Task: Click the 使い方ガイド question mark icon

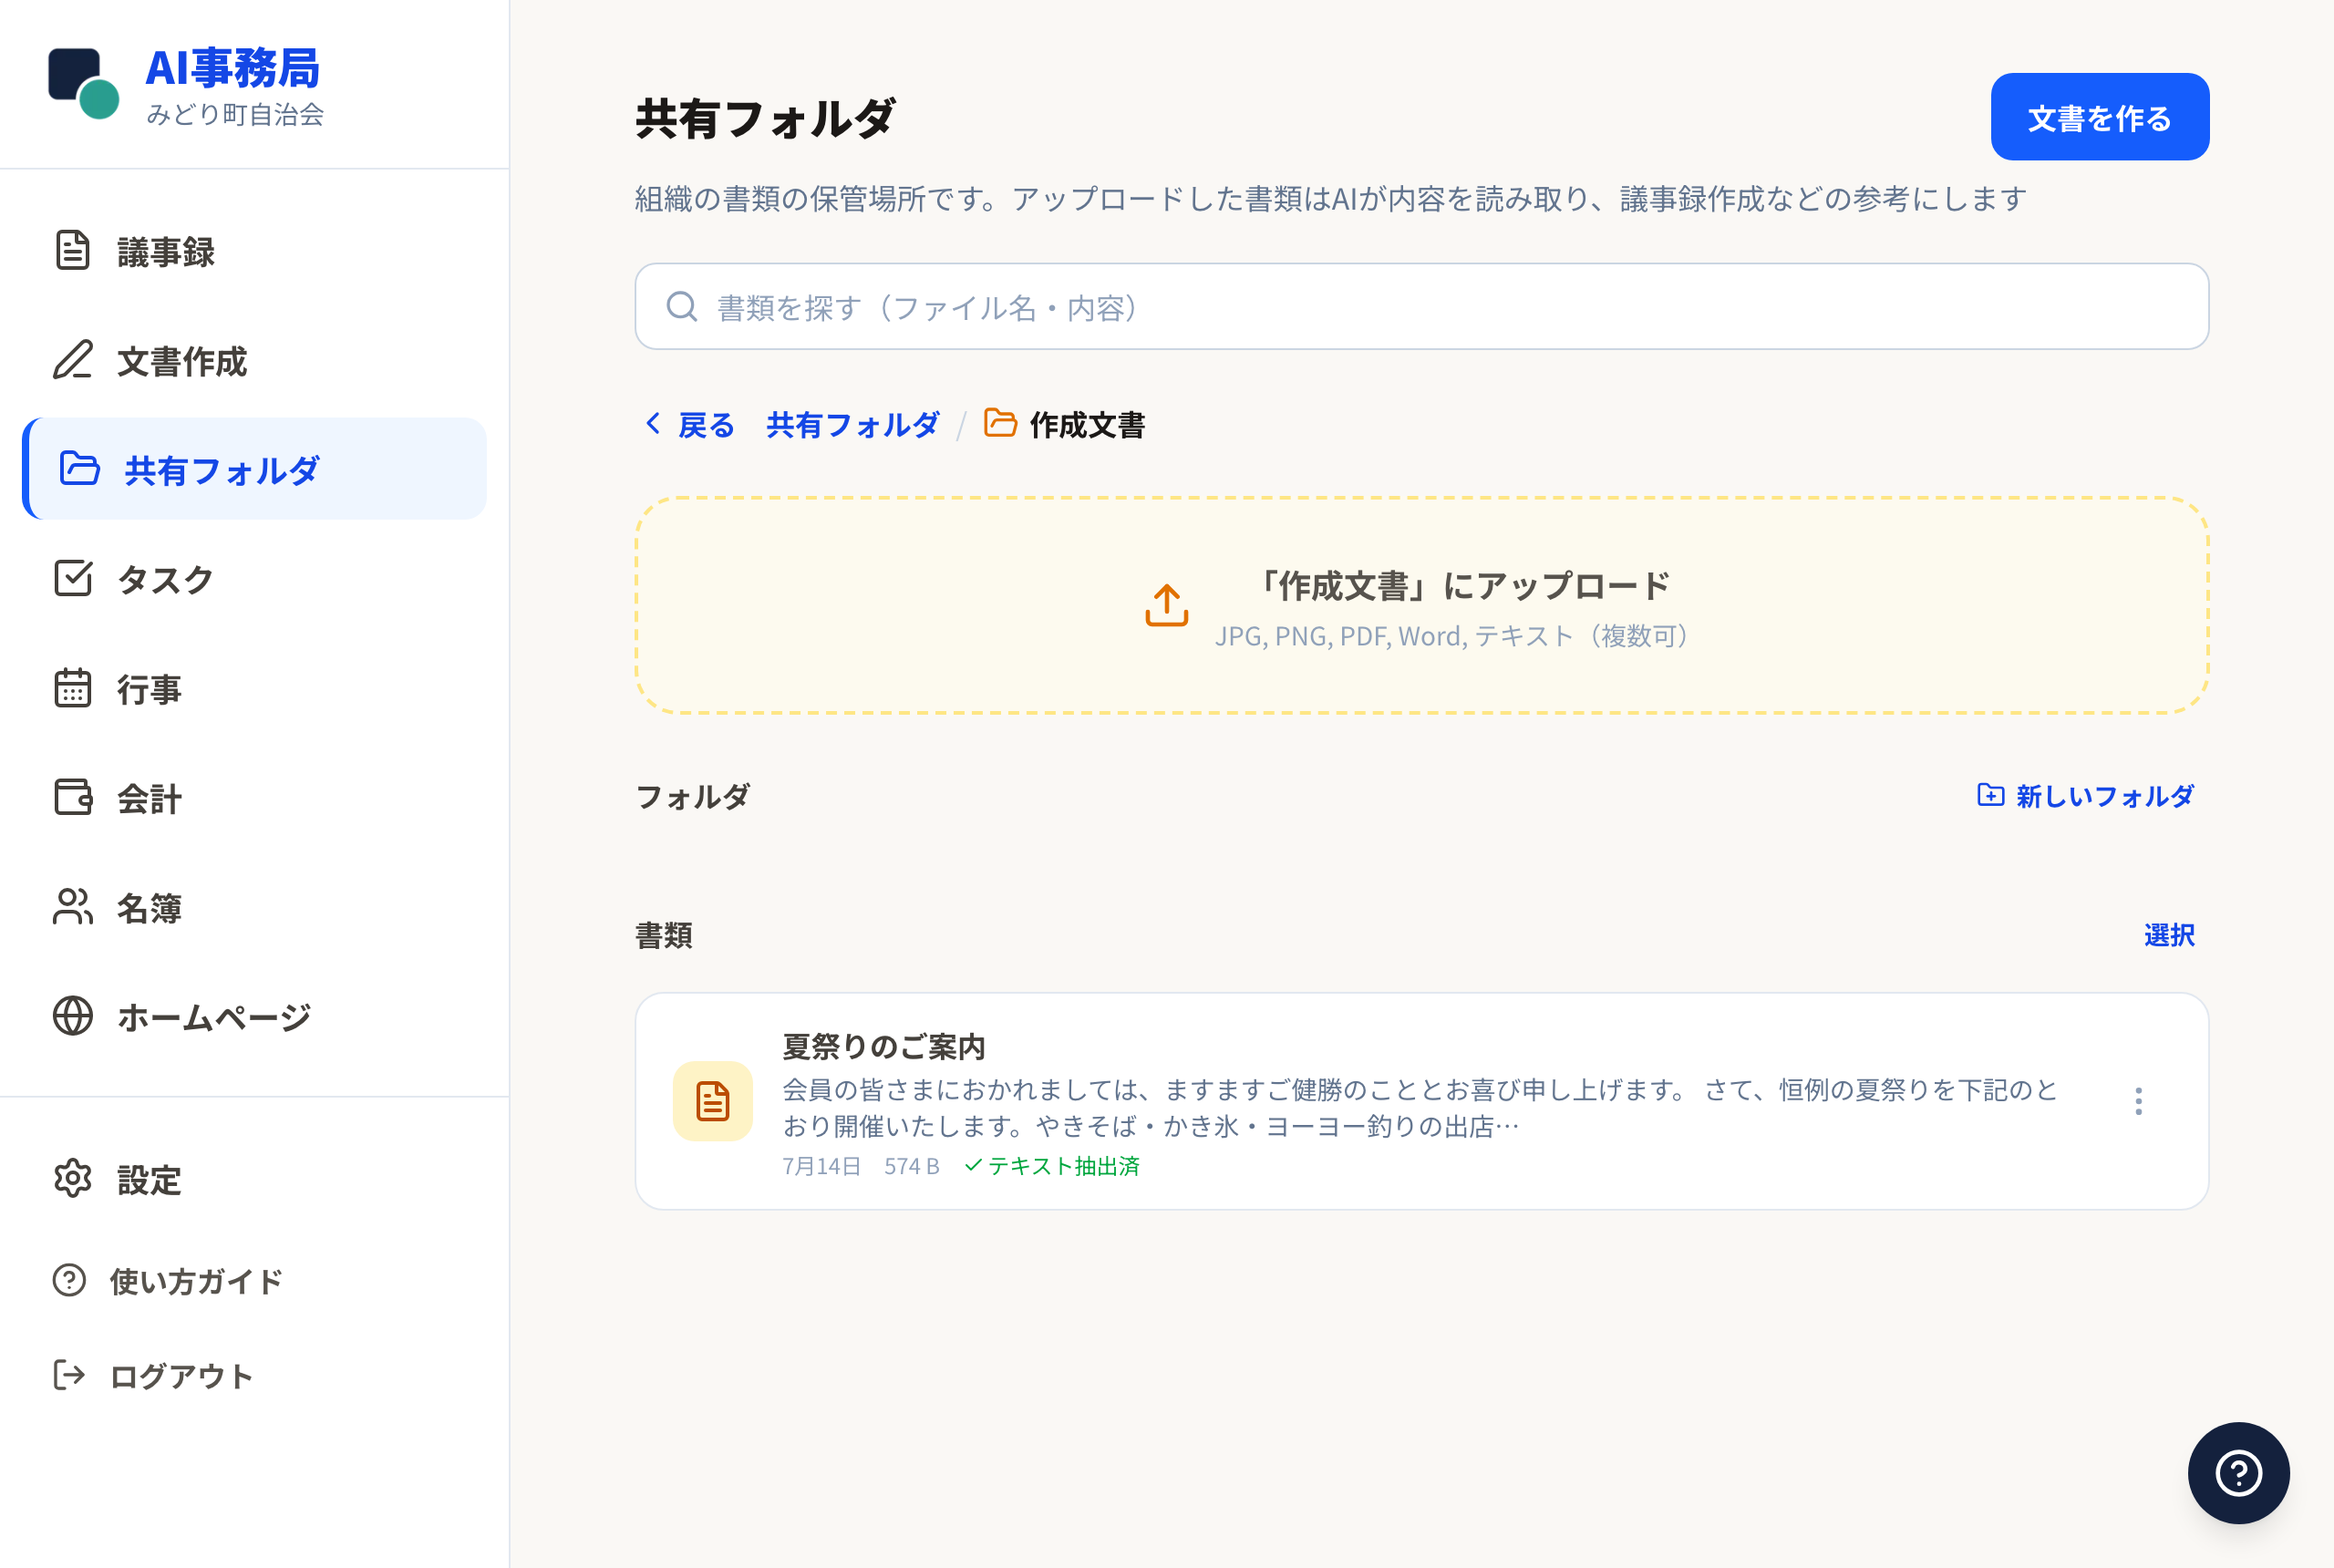Action: pyautogui.click(x=69, y=1280)
